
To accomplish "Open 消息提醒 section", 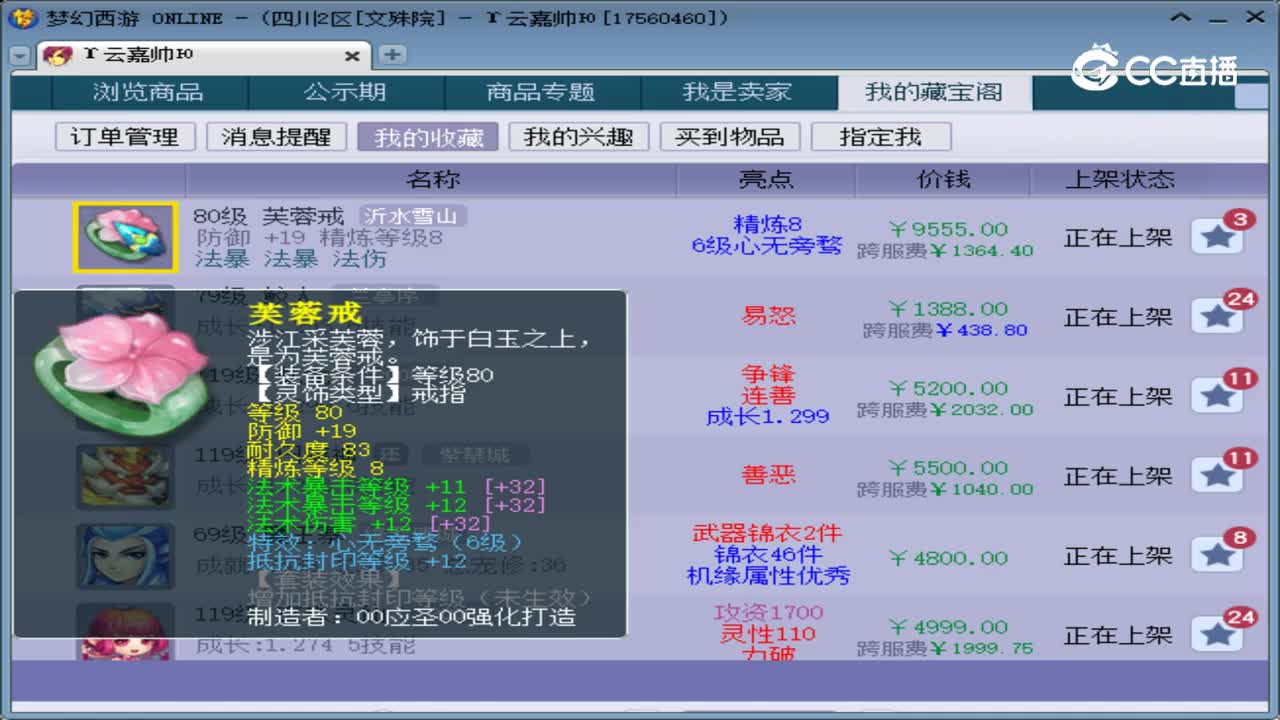I will click(276, 137).
